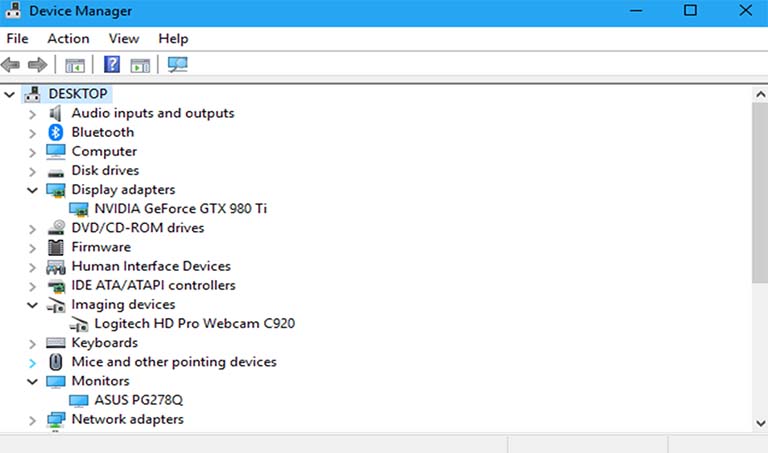768x453 pixels.
Task: Click the DVD/CD-ROM drives icon
Action: click(56, 228)
